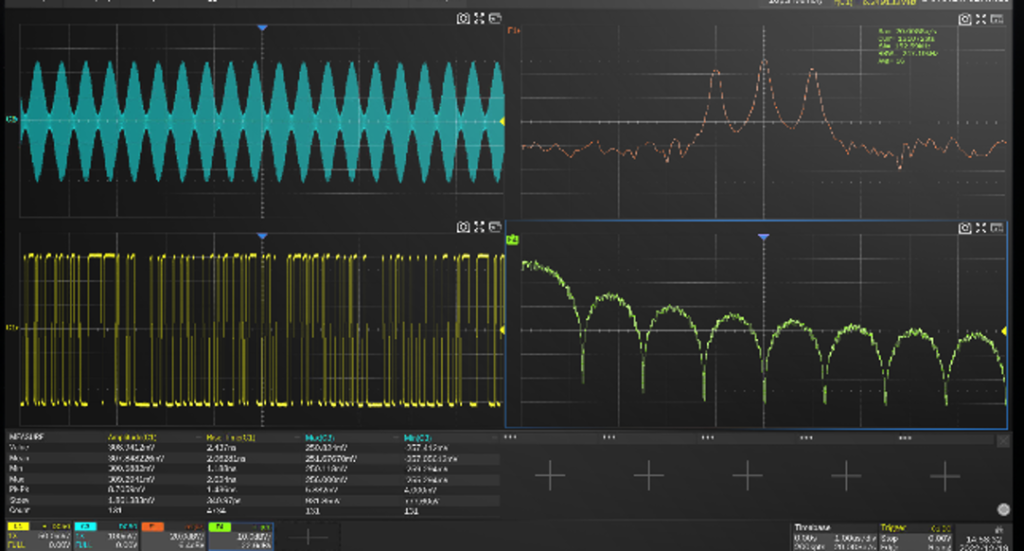This screenshot has width=1024, height=551.
Task: Add measurement in the first empty plus slot
Action: [550, 476]
